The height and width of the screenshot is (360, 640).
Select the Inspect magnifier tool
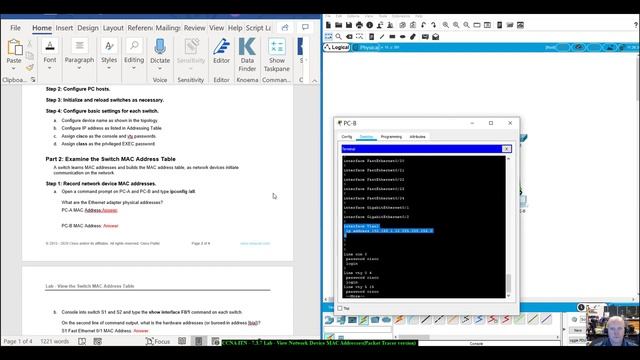pos(338,36)
